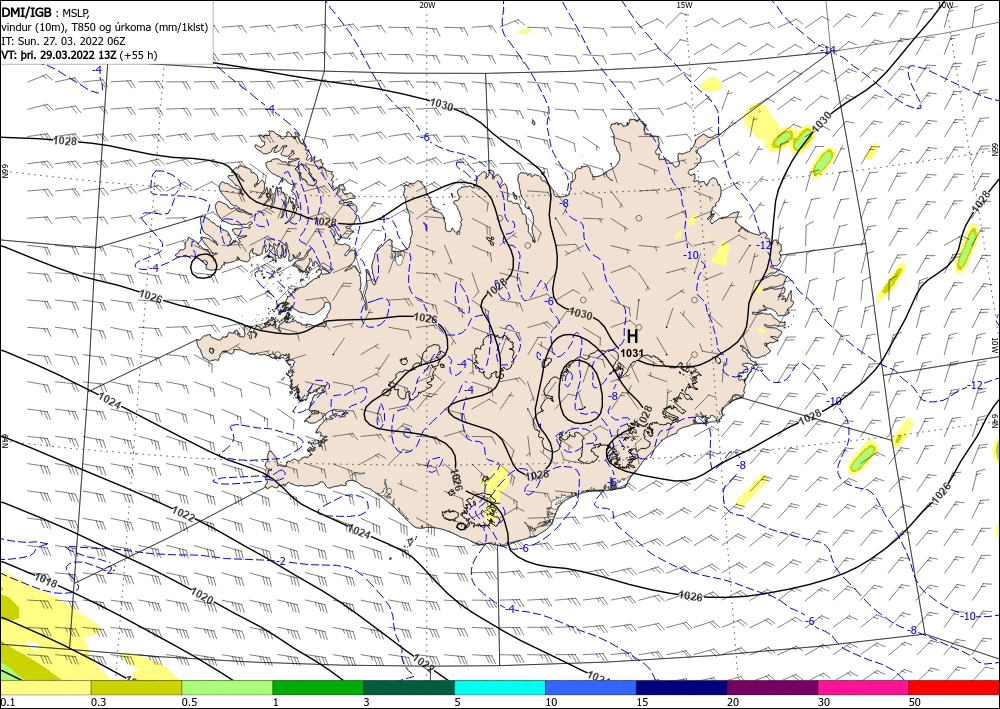This screenshot has height=709, width=1000.
Task: Click the 'IT: Sun. 27. 03. 2022 06Z' line
Action: [63, 41]
